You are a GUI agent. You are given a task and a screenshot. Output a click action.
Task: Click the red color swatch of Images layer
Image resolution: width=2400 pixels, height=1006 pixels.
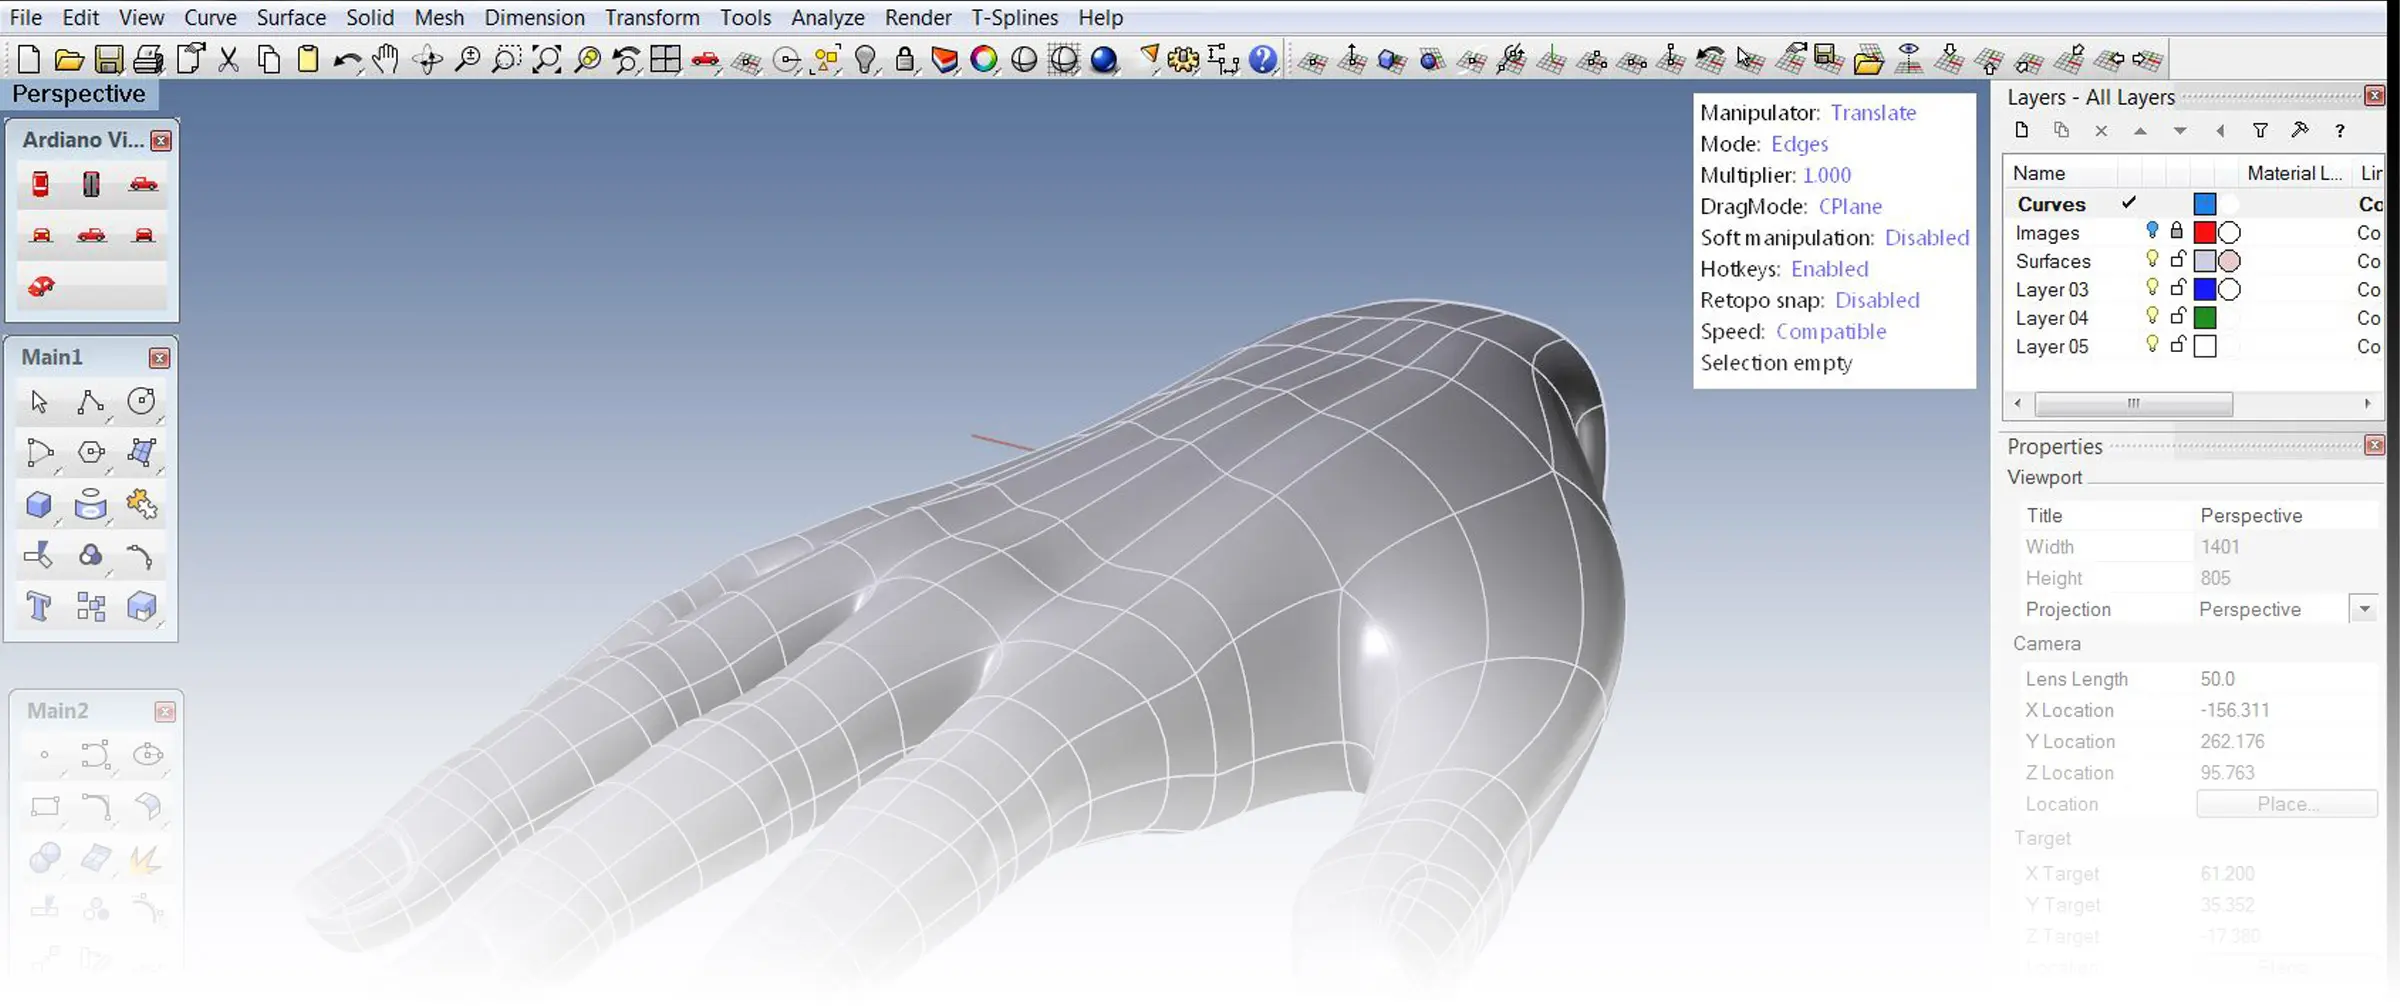(x=2204, y=232)
